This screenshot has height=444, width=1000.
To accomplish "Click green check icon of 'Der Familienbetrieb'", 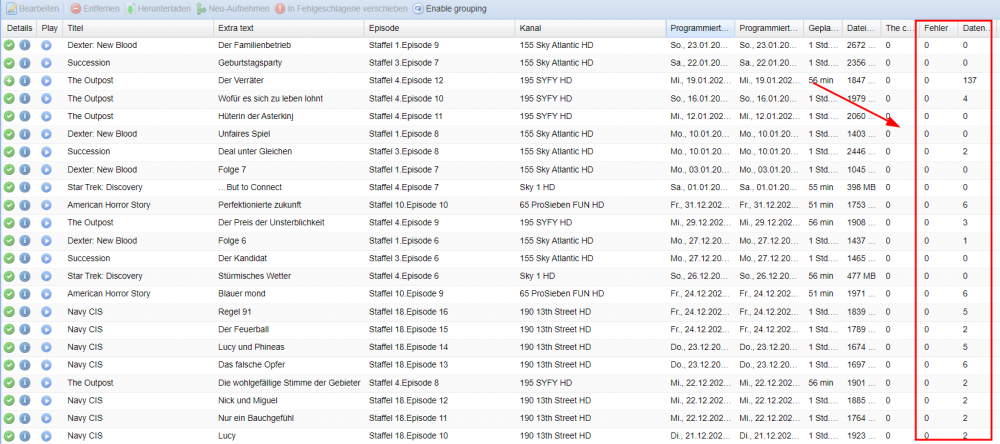I will (9, 45).
